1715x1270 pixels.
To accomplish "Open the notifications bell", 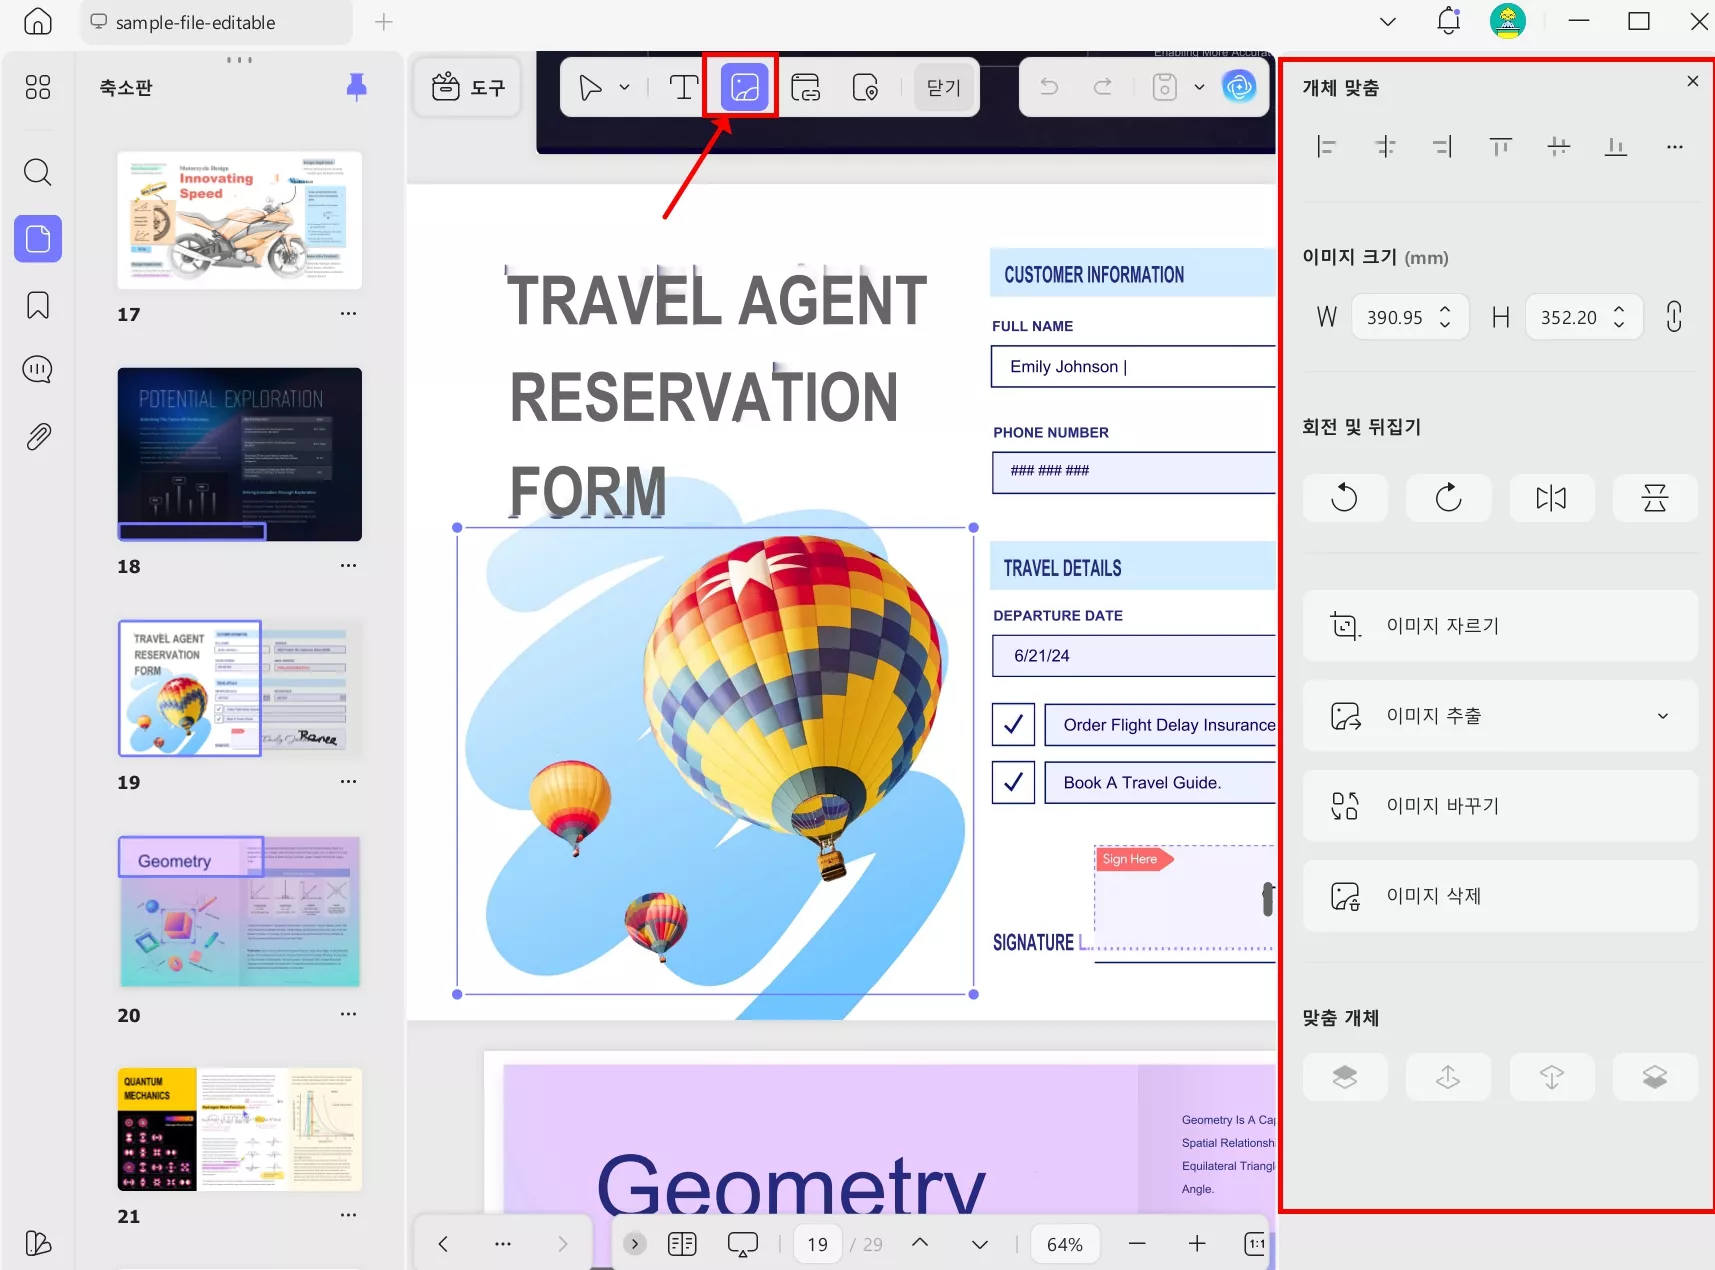I will point(1448,21).
